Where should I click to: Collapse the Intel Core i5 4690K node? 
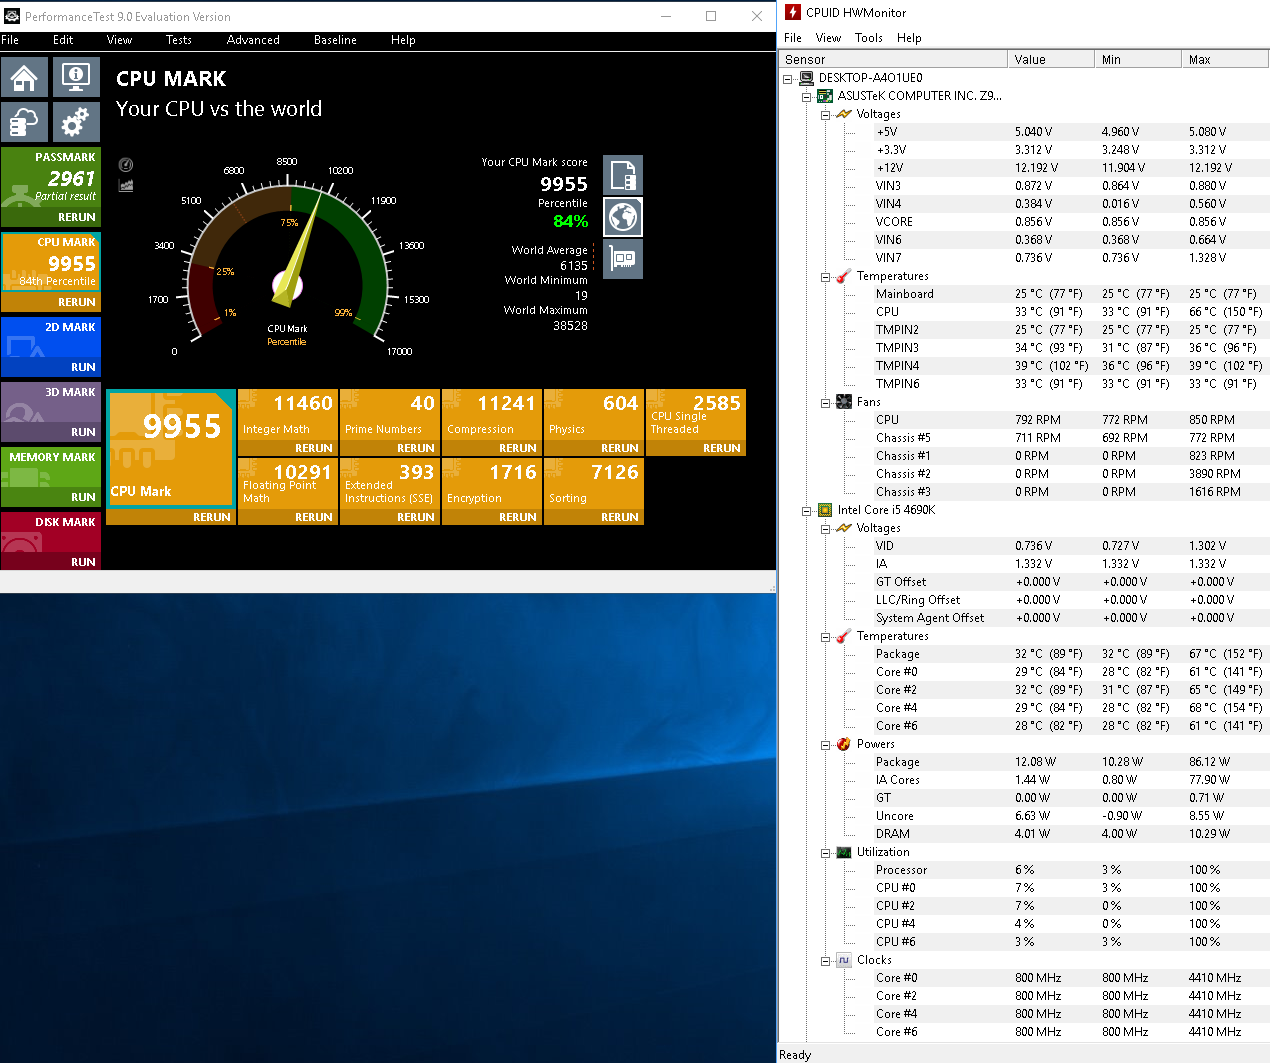click(x=807, y=510)
